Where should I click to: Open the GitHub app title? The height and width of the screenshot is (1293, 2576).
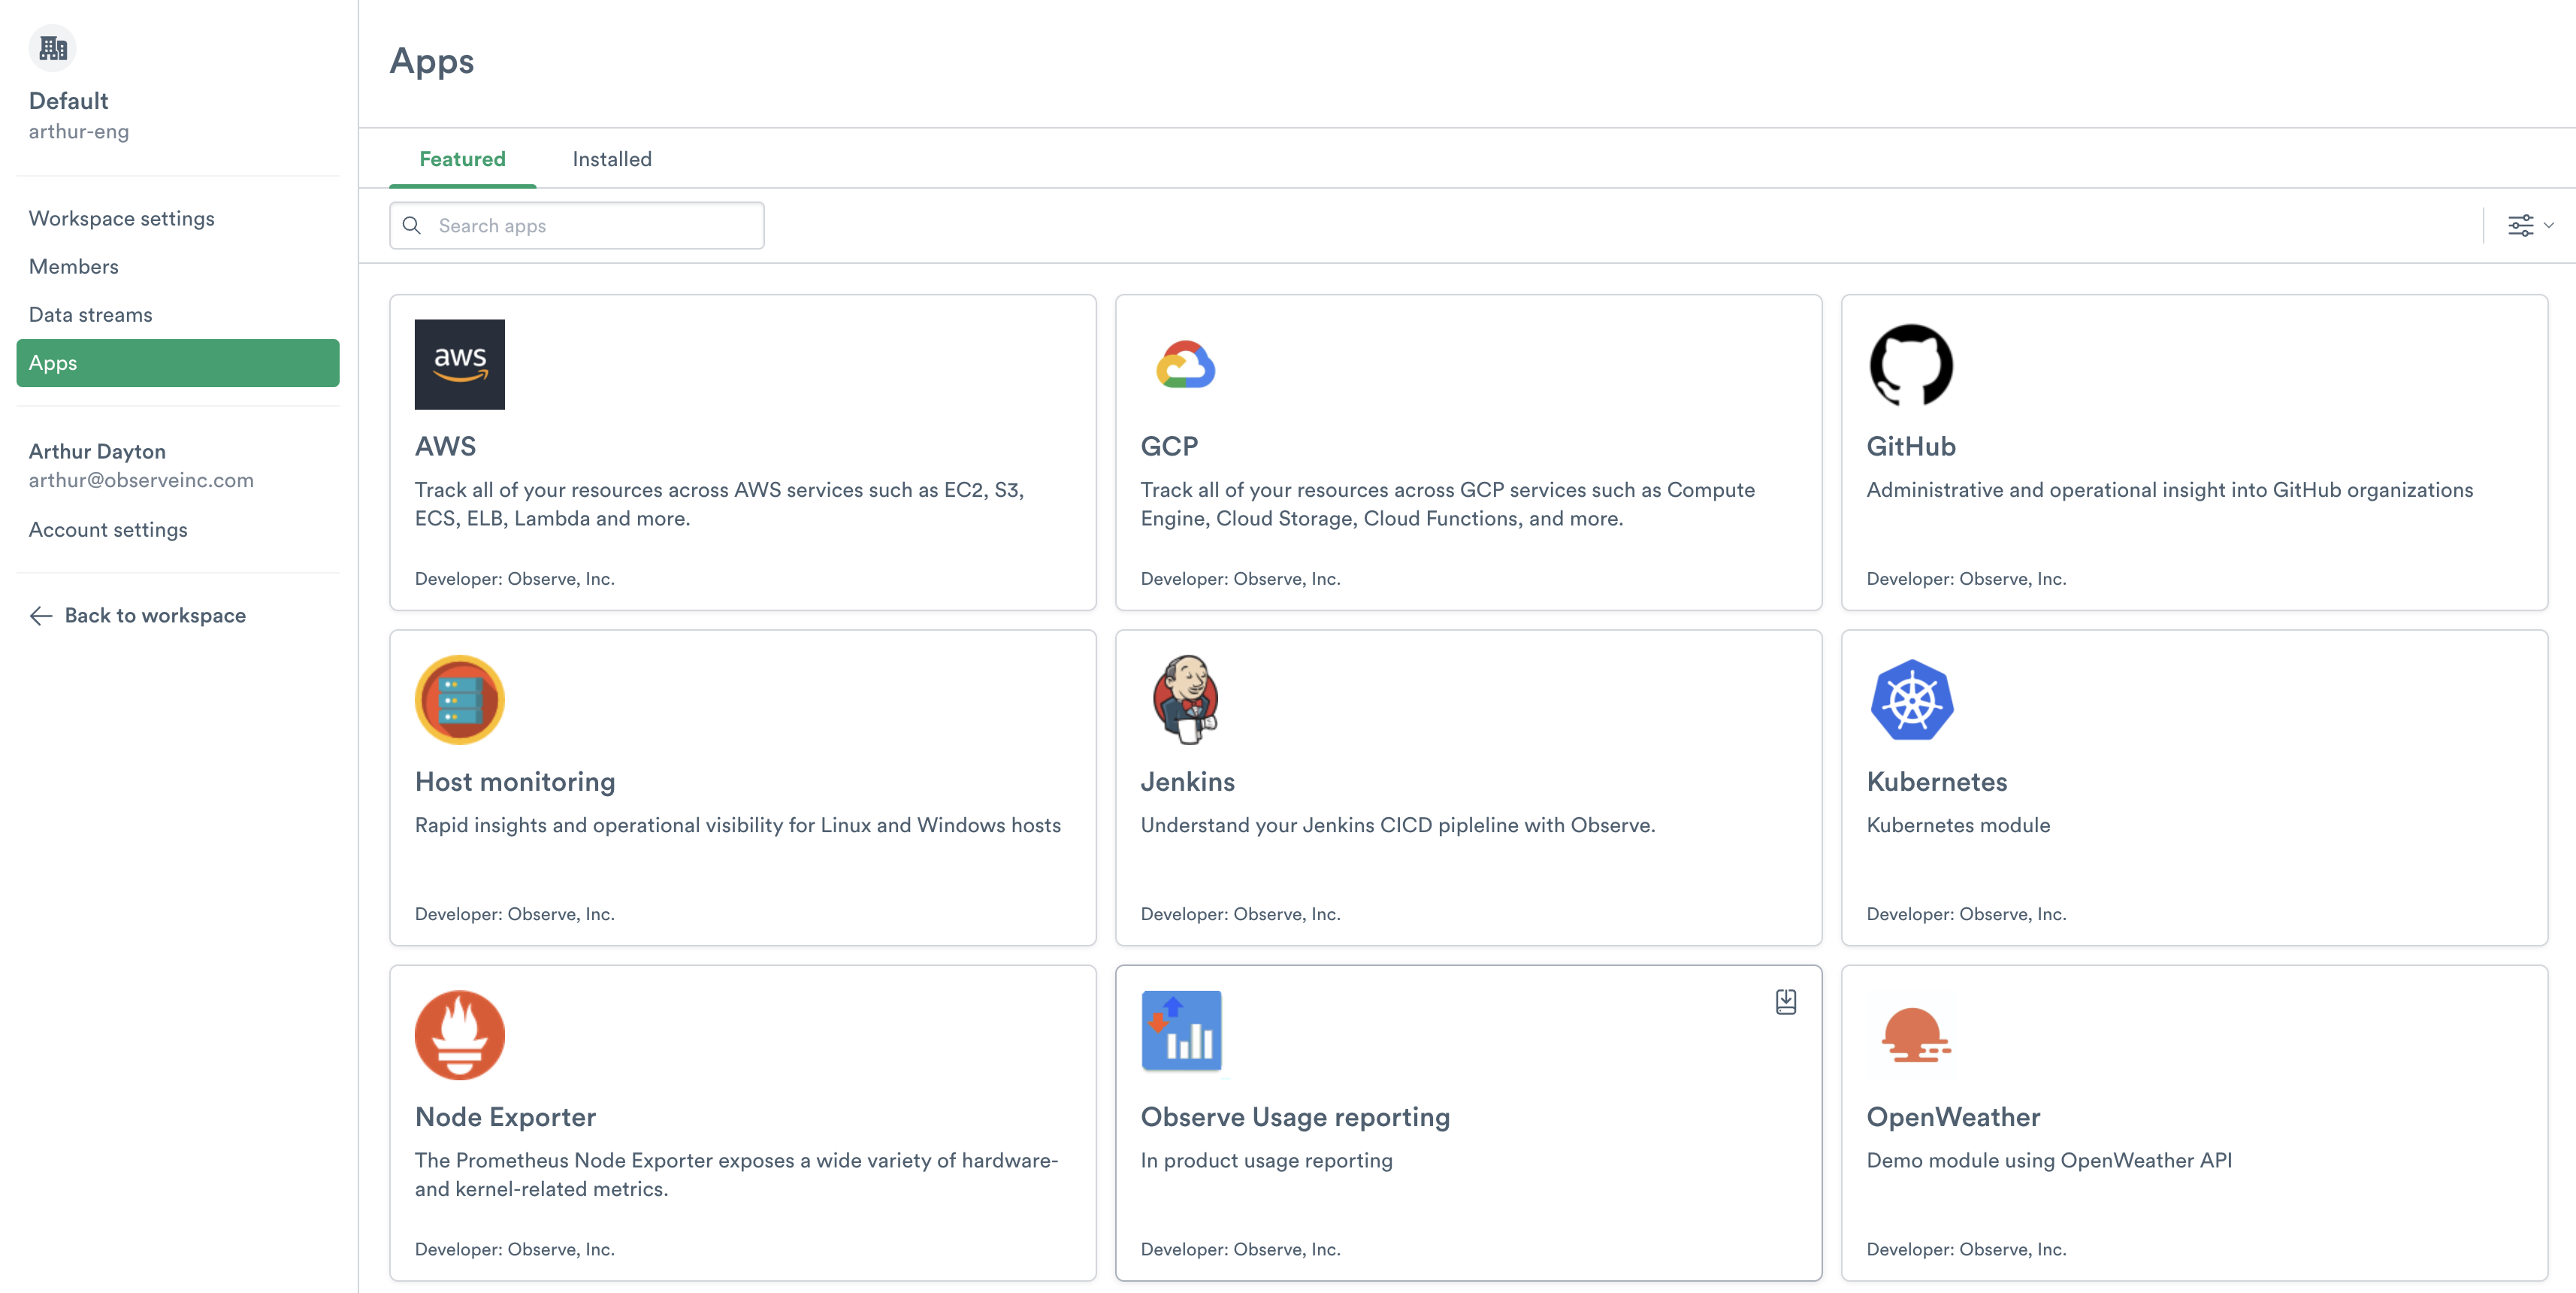click(1911, 446)
